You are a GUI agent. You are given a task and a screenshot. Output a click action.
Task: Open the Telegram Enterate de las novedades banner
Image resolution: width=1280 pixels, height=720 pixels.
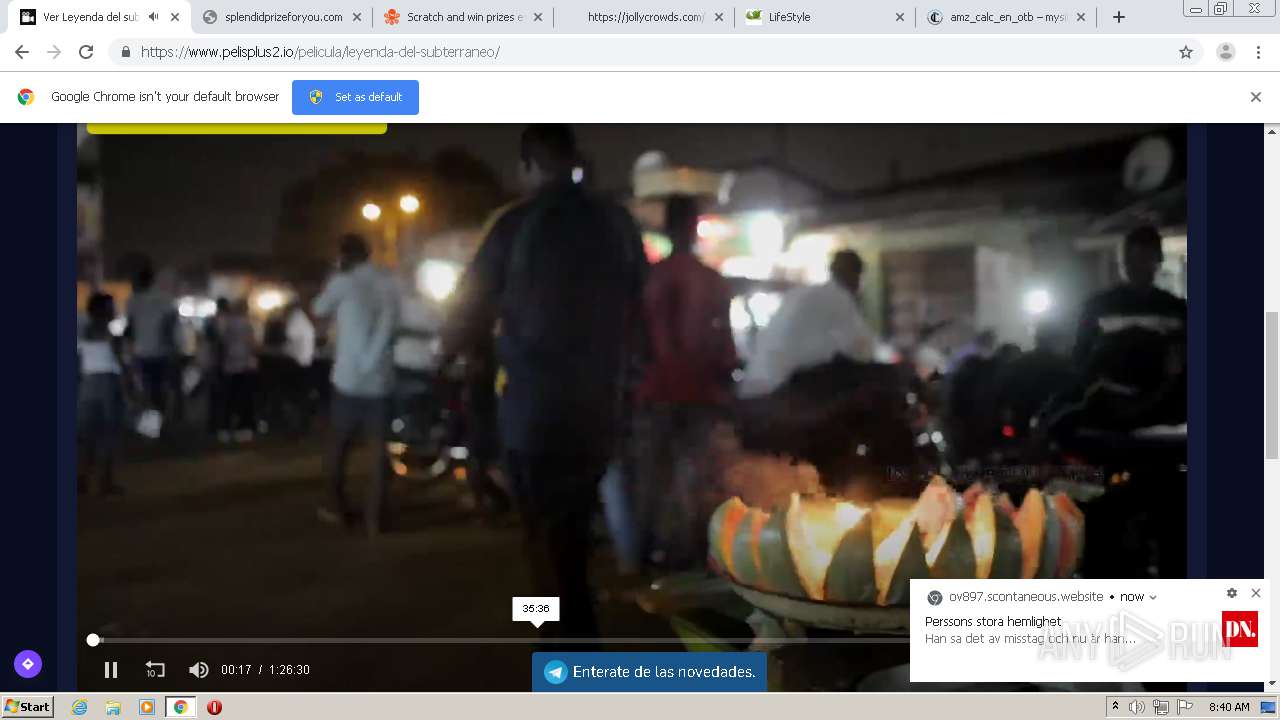(x=649, y=672)
